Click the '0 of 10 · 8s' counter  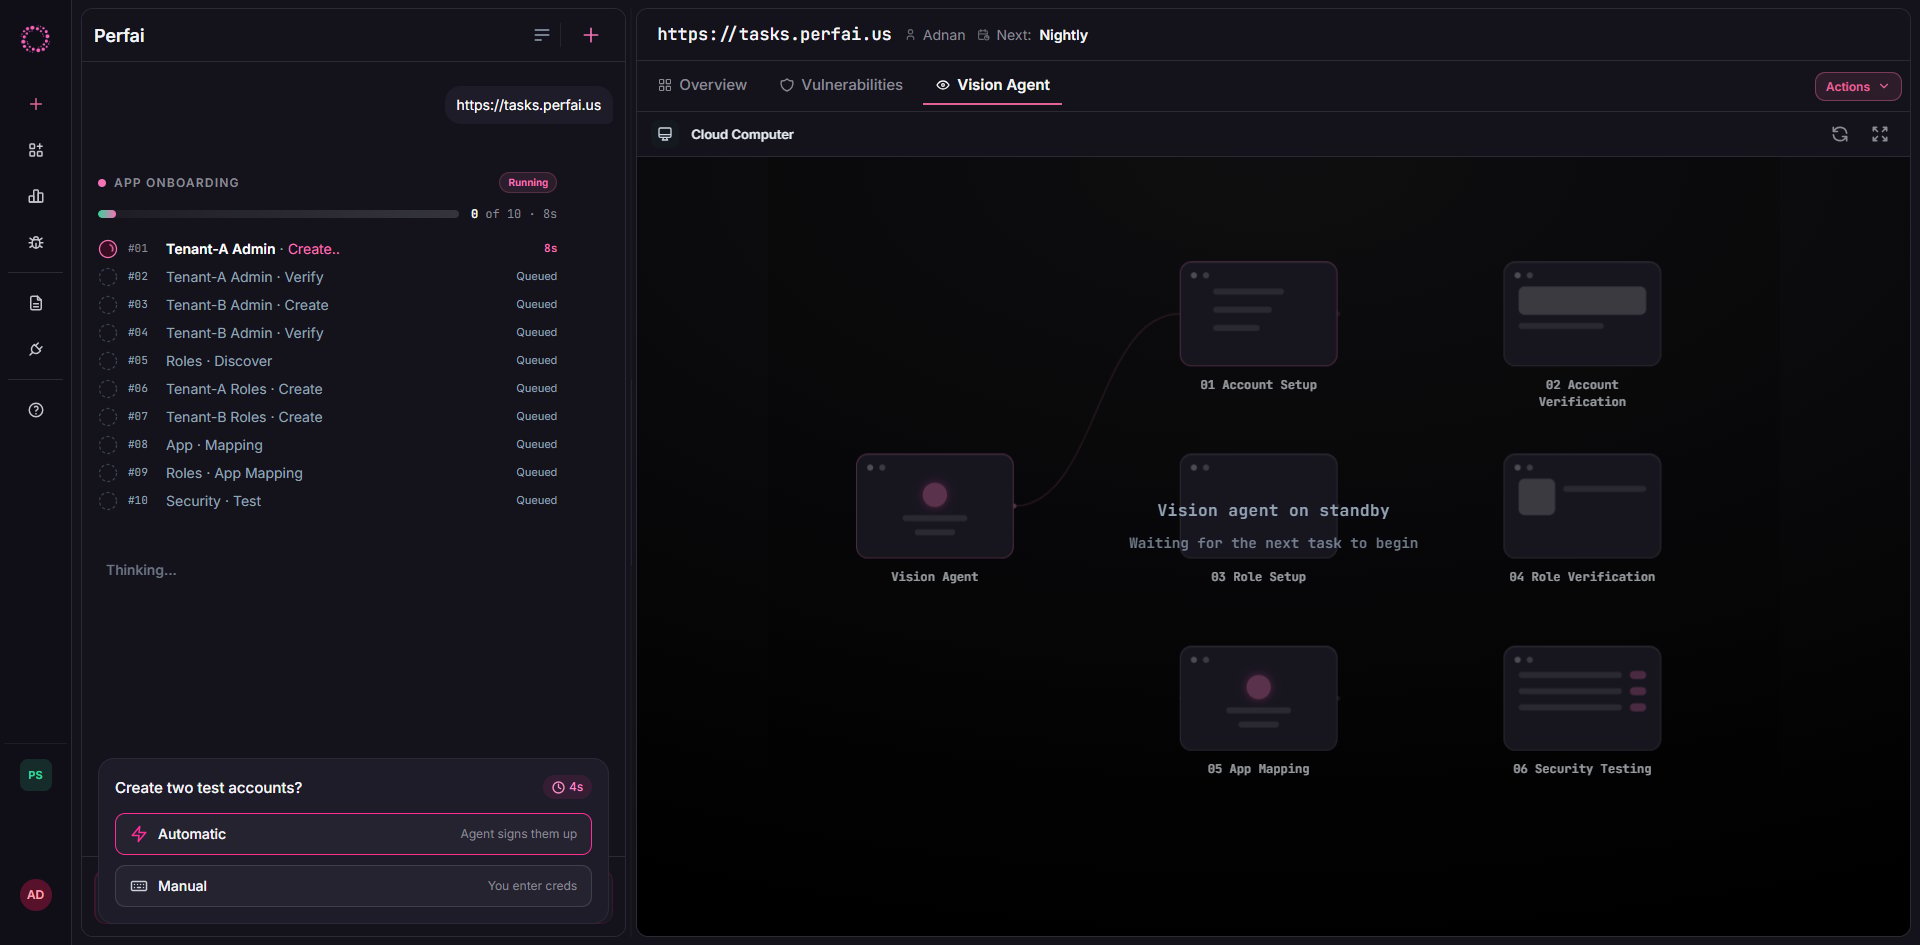pyautogui.click(x=514, y=214)
